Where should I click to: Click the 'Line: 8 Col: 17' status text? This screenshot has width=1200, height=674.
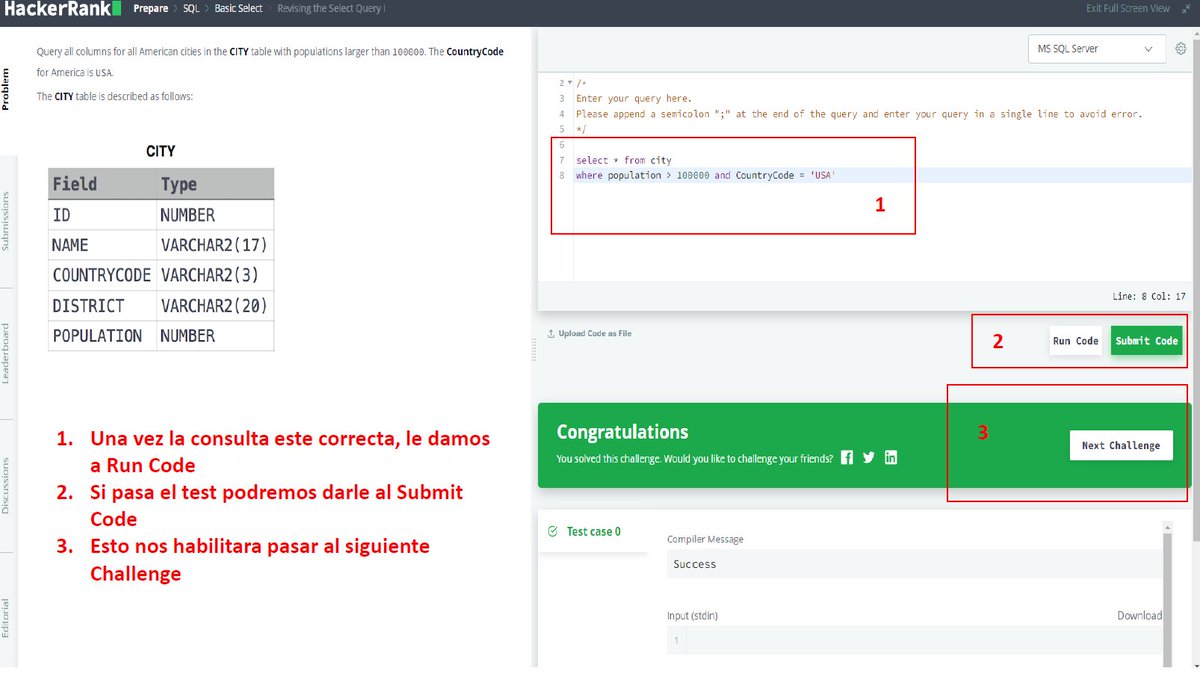1148,296
